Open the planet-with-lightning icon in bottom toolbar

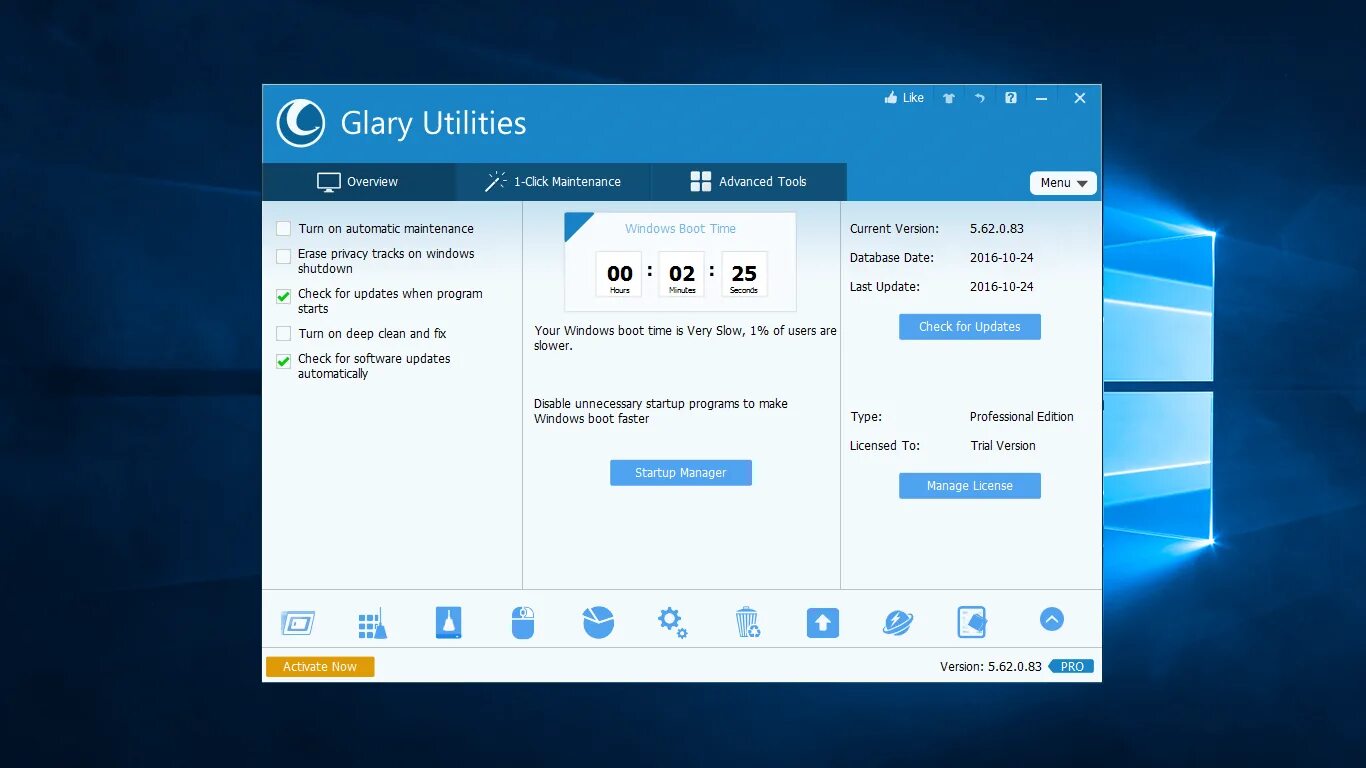coord(898,622)
